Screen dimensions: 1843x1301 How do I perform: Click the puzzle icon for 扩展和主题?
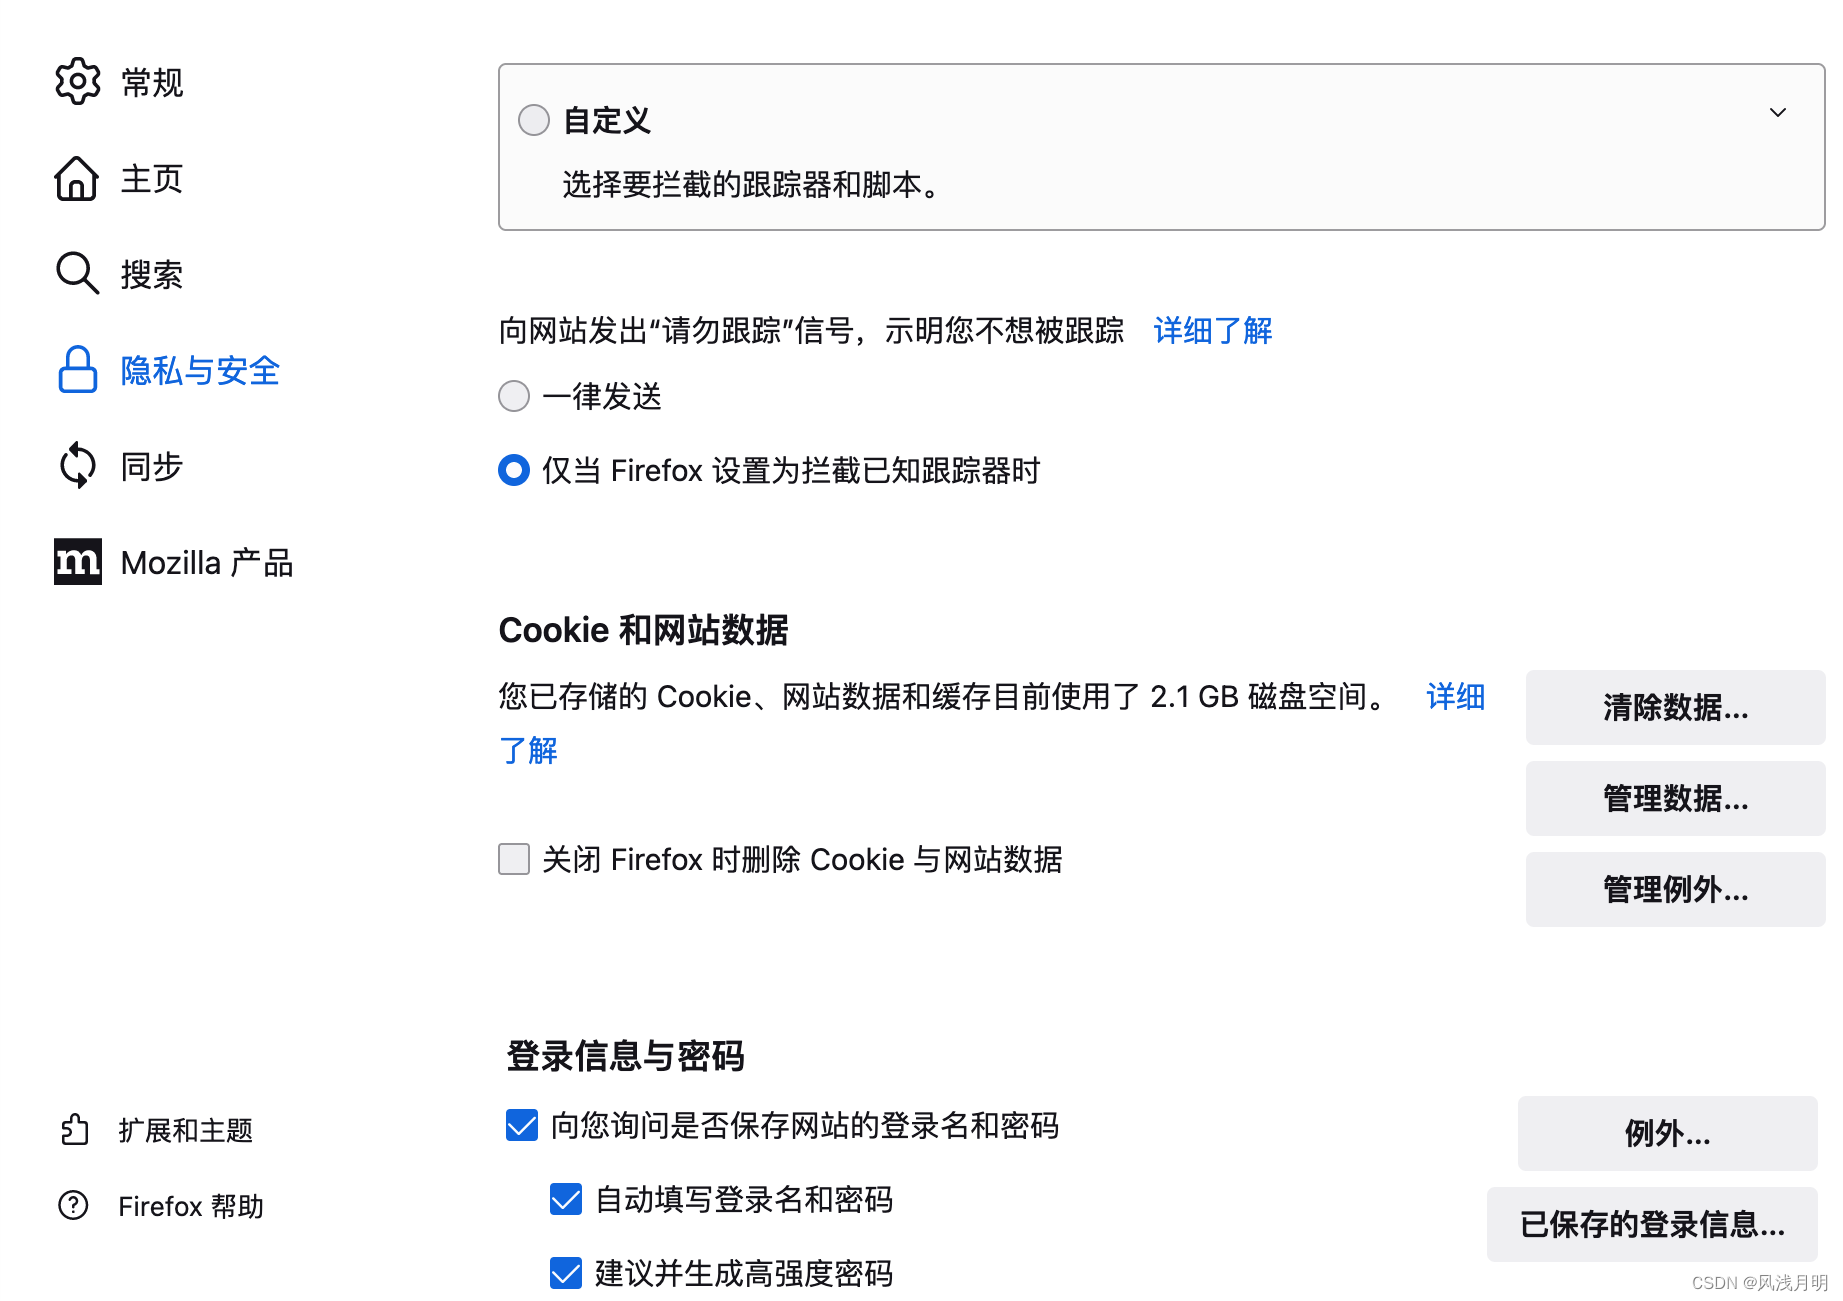coord(74,1130)
